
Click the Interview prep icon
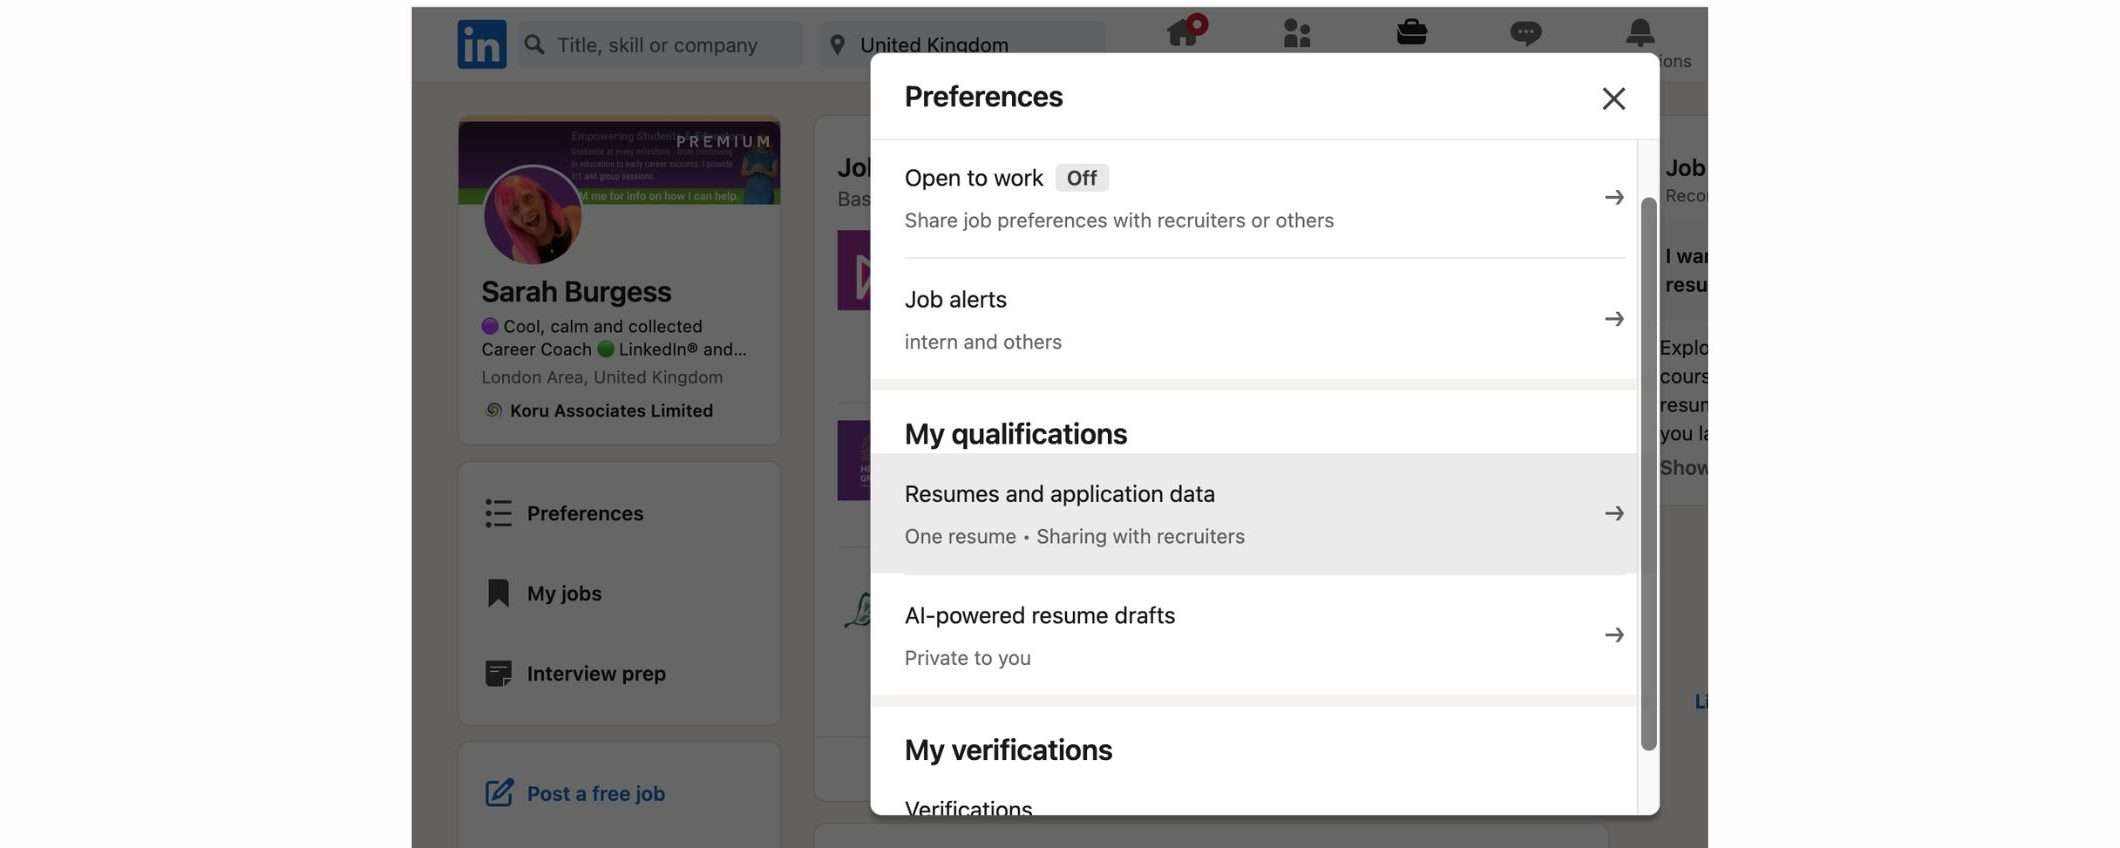pos(498,673)
